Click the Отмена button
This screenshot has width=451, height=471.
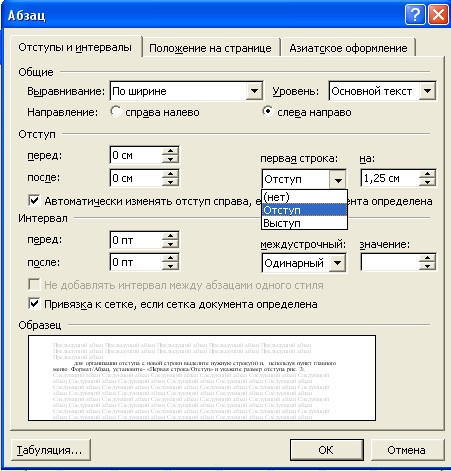(407, 450)
